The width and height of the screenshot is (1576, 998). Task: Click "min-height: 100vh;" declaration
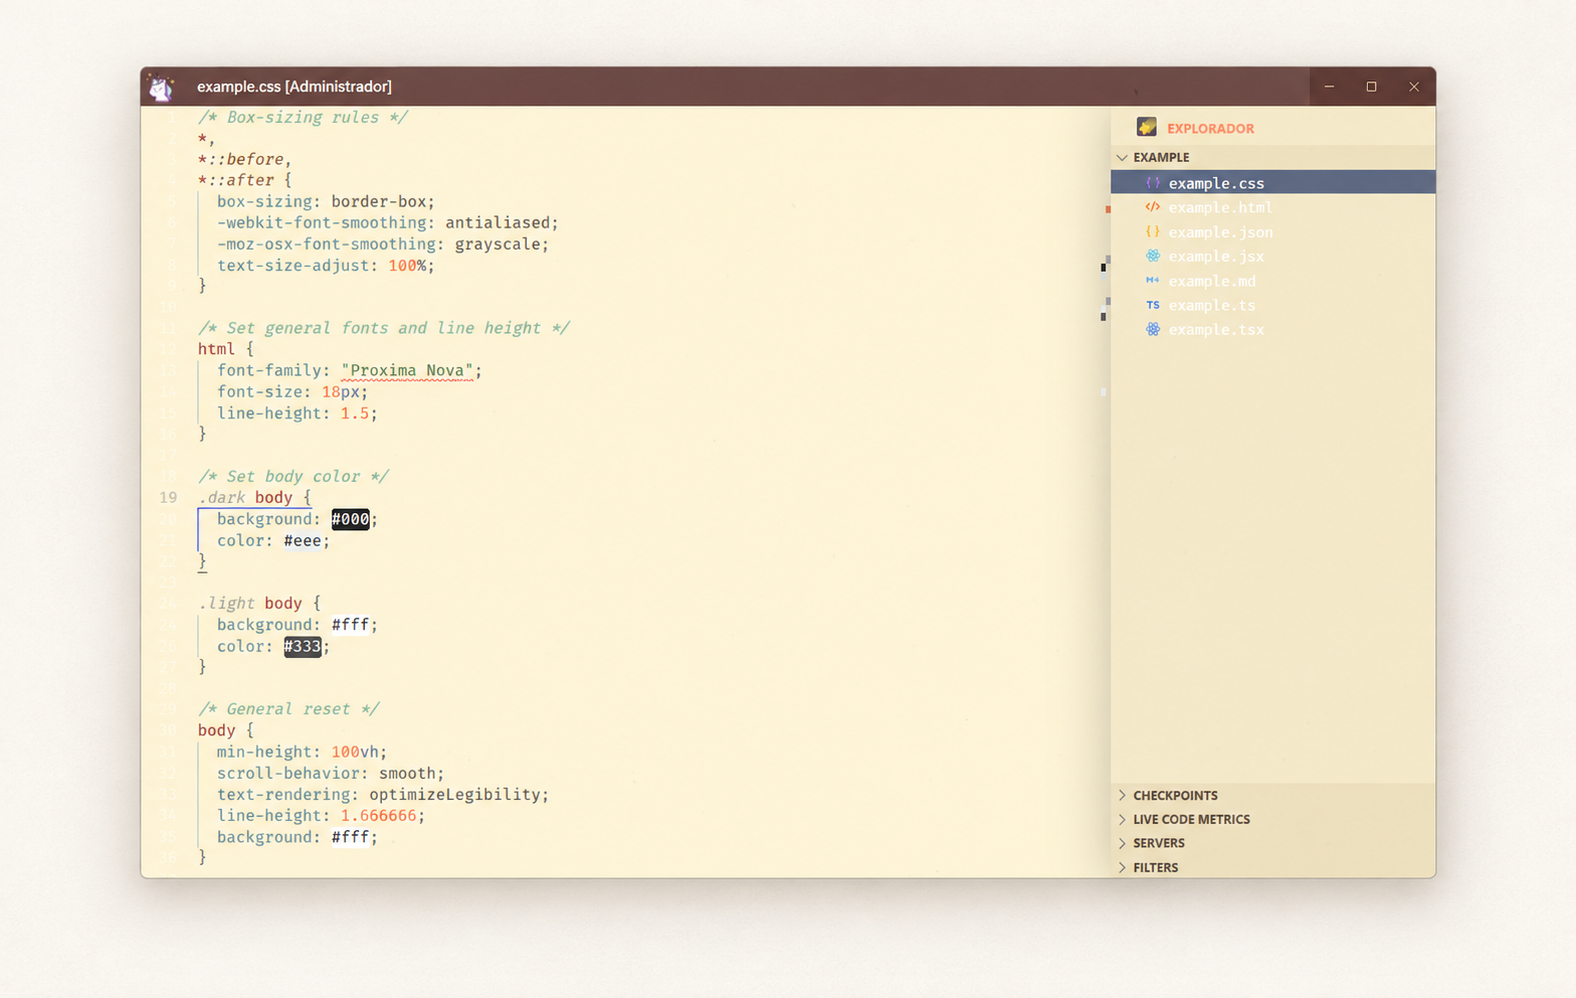(302, 752)
